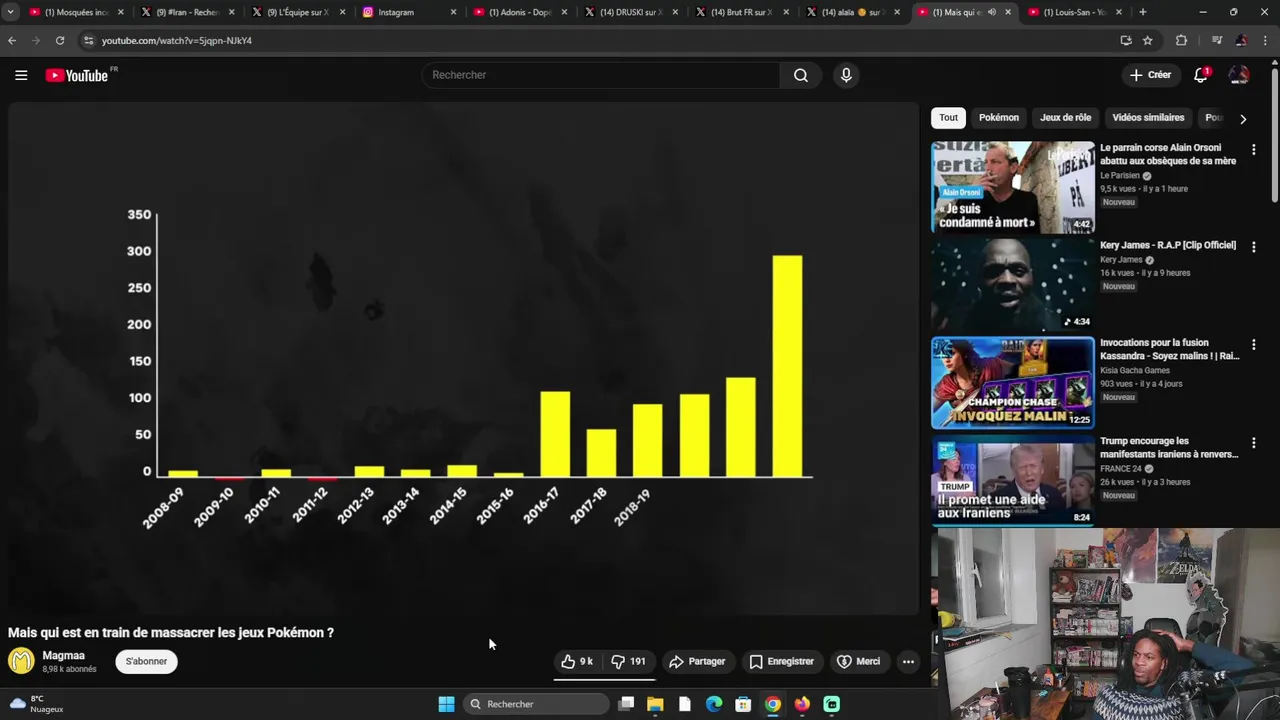Open the Trump "Il promet une aide" thumbnail
This screenshot has width=1280, height=720.
(1012, 480)
